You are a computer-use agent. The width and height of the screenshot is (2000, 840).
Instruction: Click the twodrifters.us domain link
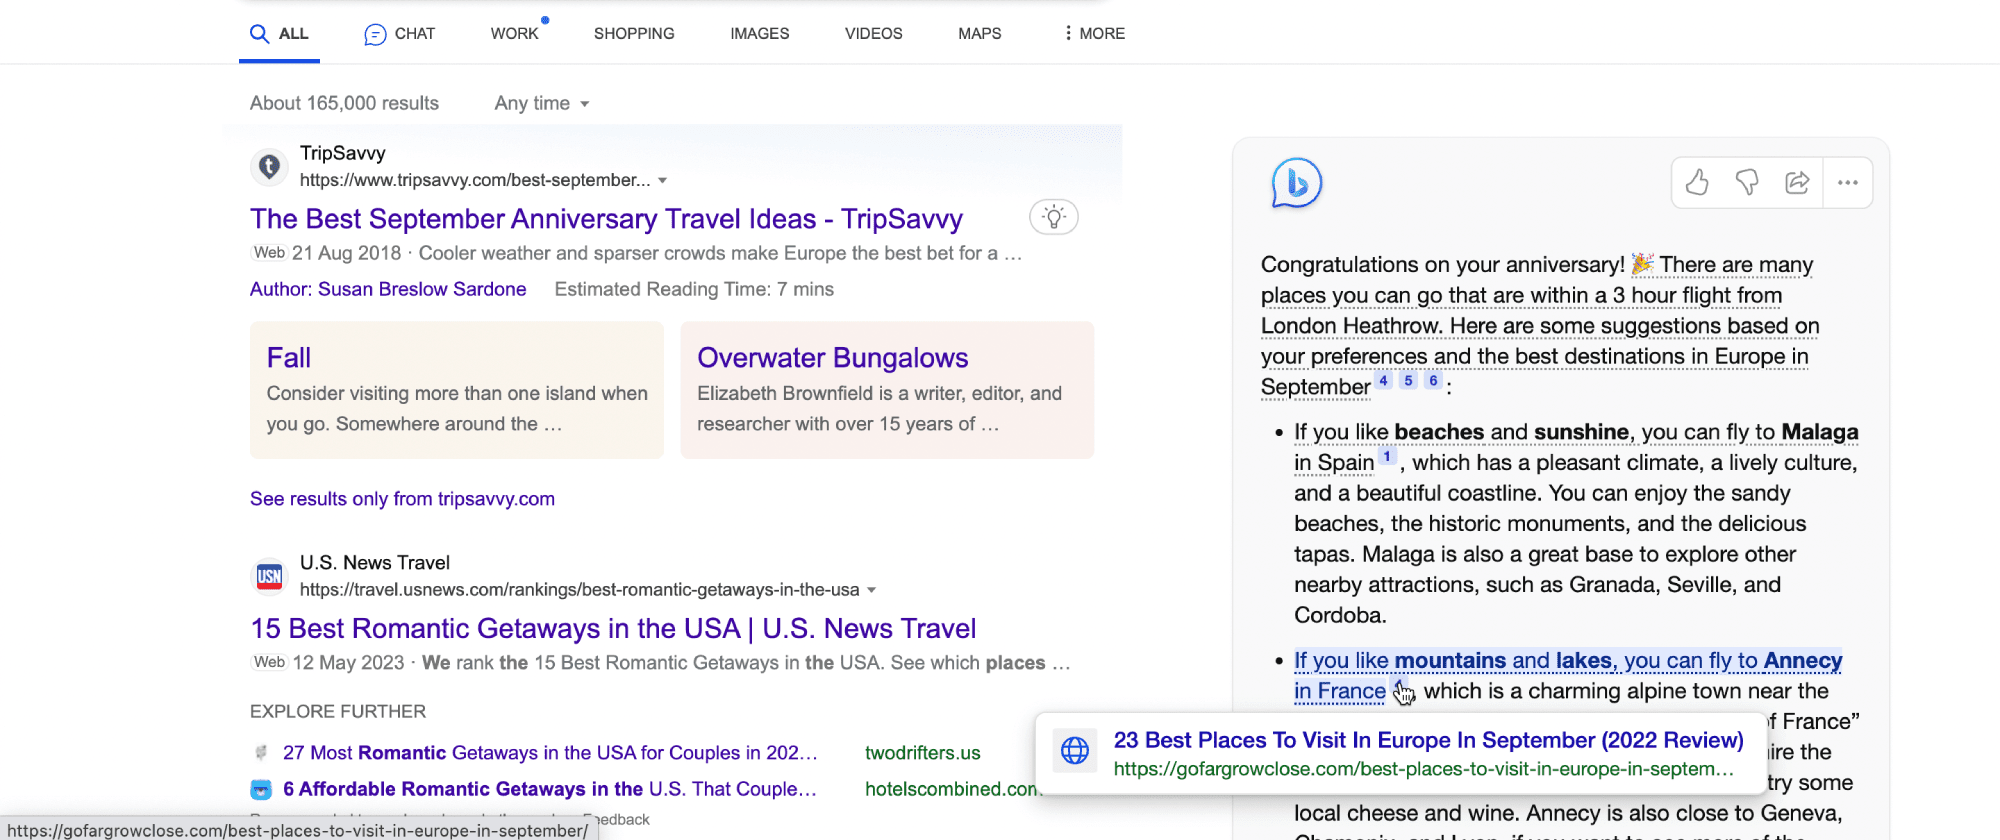click(923, 752)
